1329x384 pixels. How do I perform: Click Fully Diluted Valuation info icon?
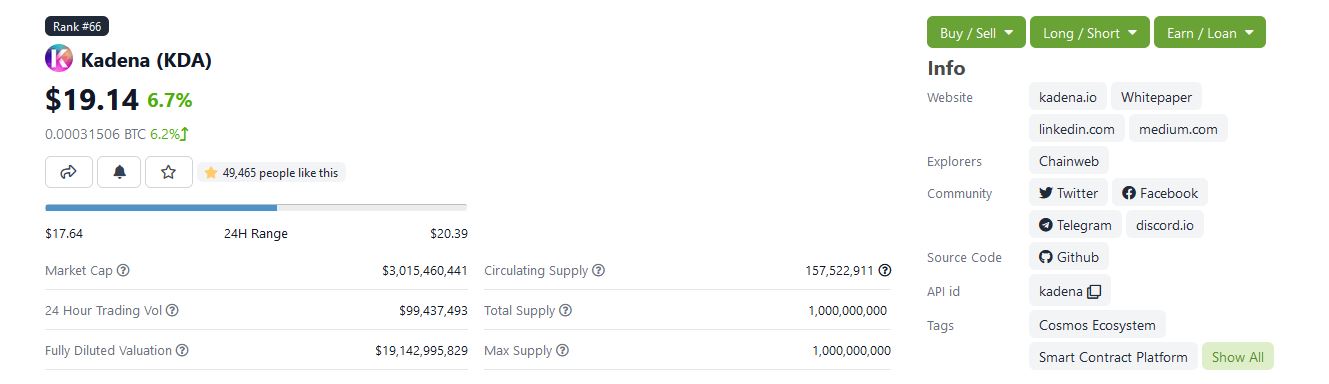pos(182,350)
